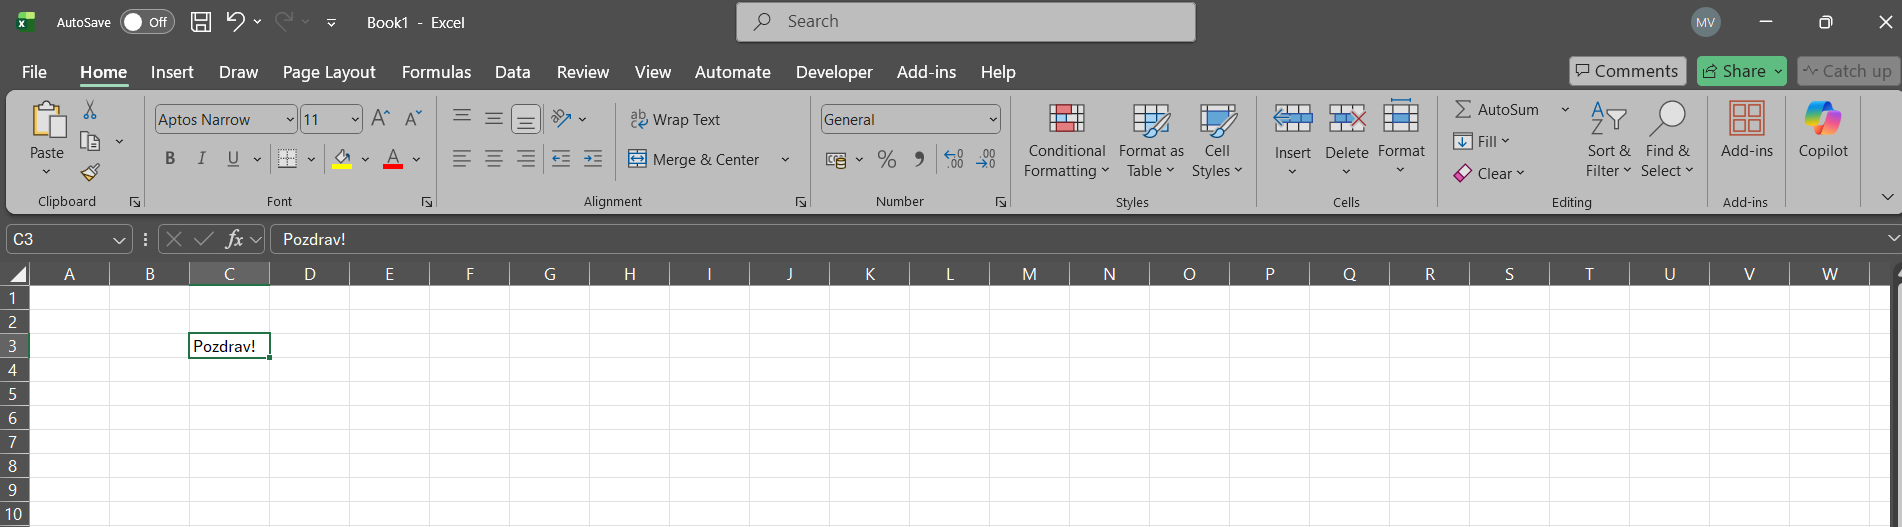Viewport: 1902px width, 527px height.
Task: Click the Insert cells button
Action: (x=1292, y=120)
